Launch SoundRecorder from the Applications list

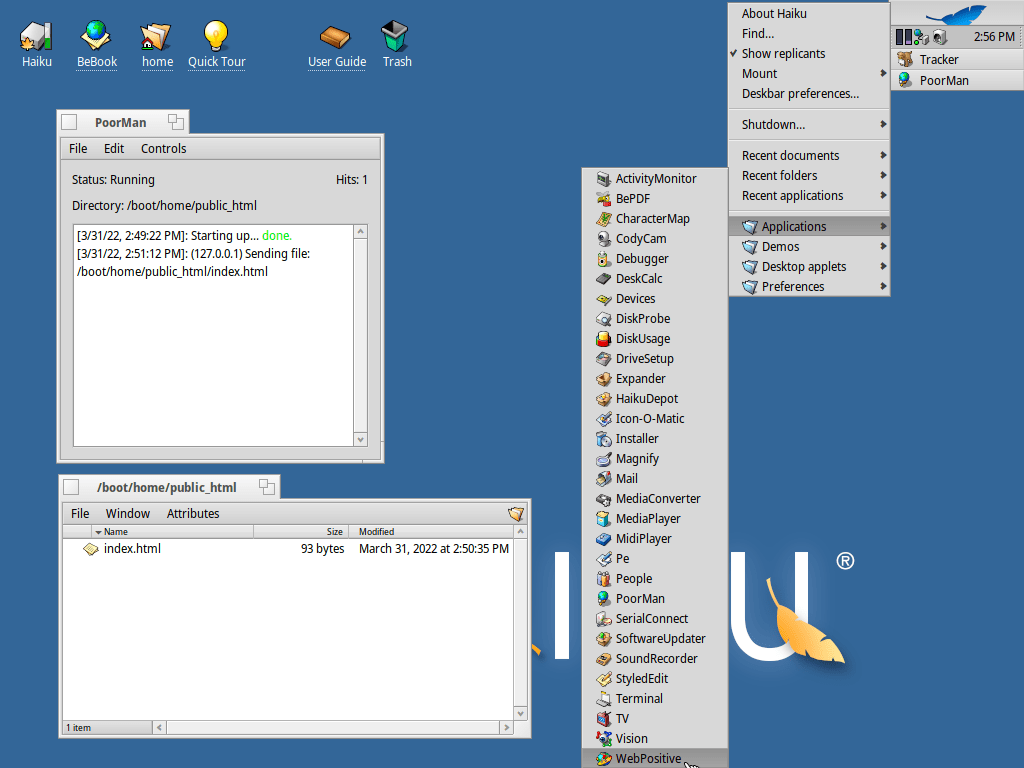point(655,658)
